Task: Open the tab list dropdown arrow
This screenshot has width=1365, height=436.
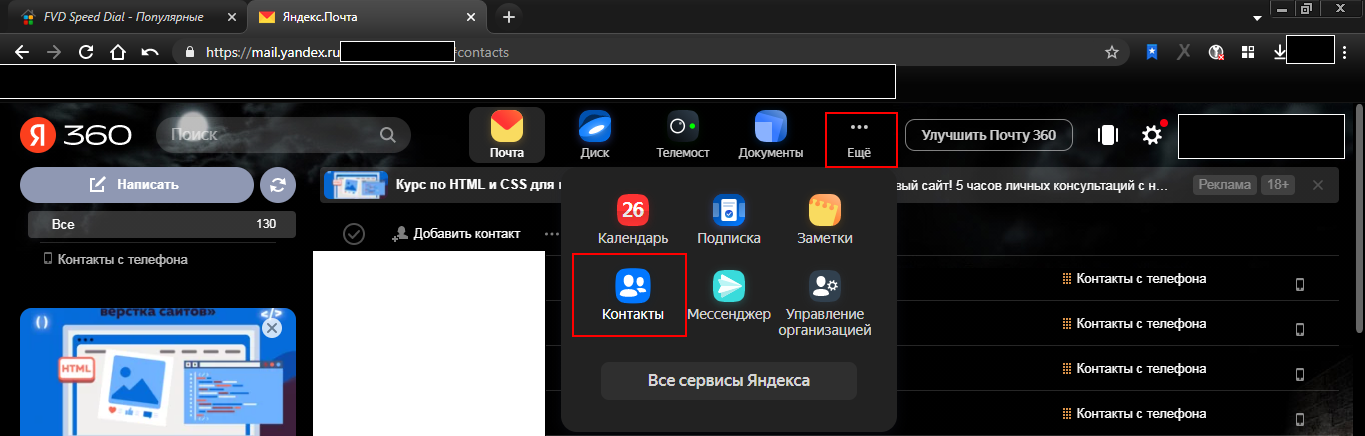Action: point(1257,18)
